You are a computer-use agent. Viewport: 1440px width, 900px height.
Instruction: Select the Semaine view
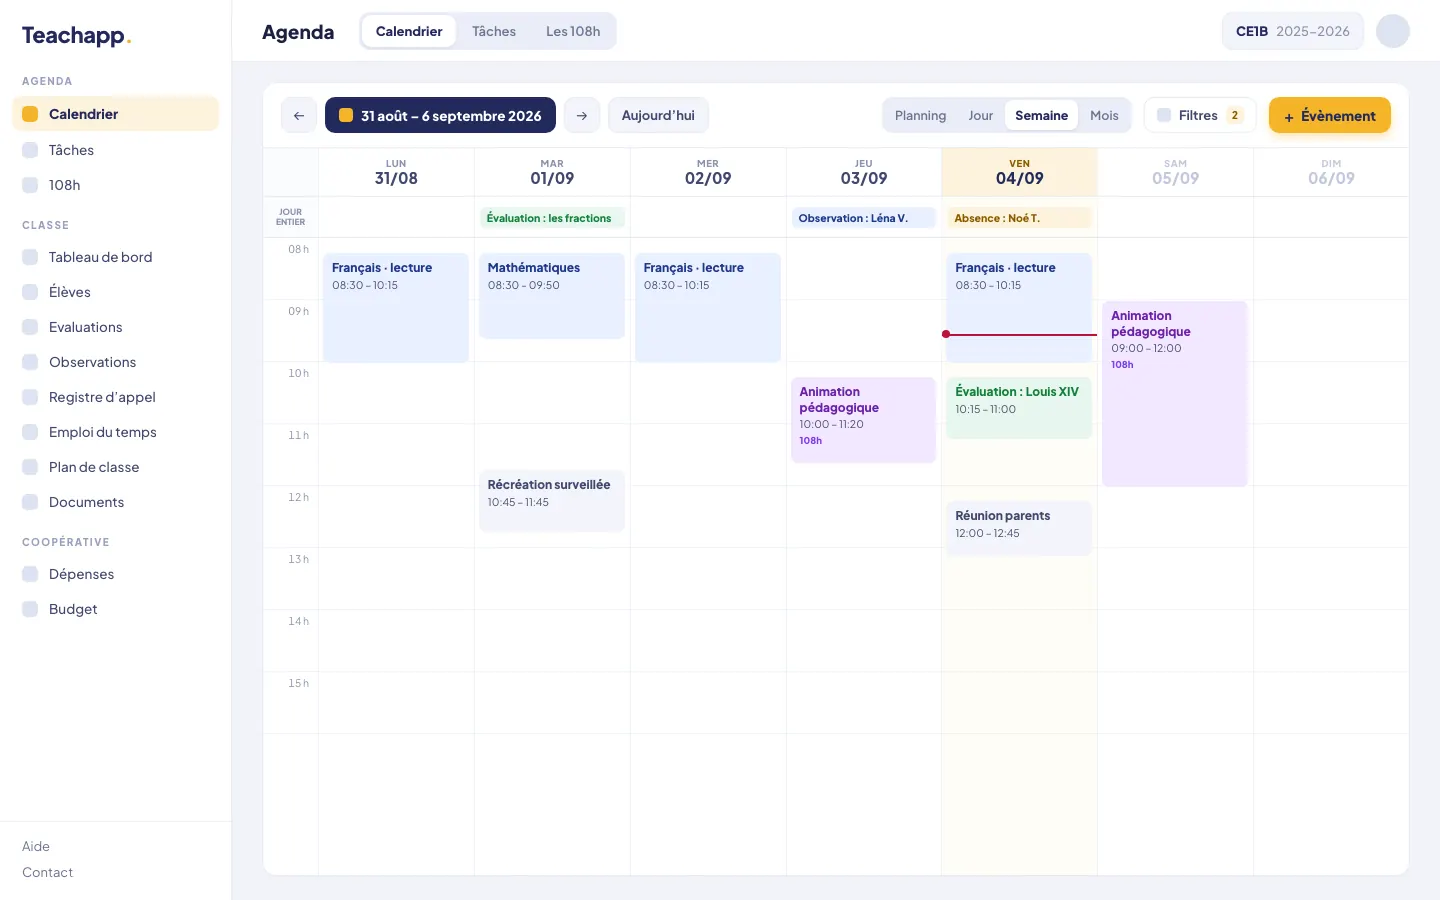1041,115
